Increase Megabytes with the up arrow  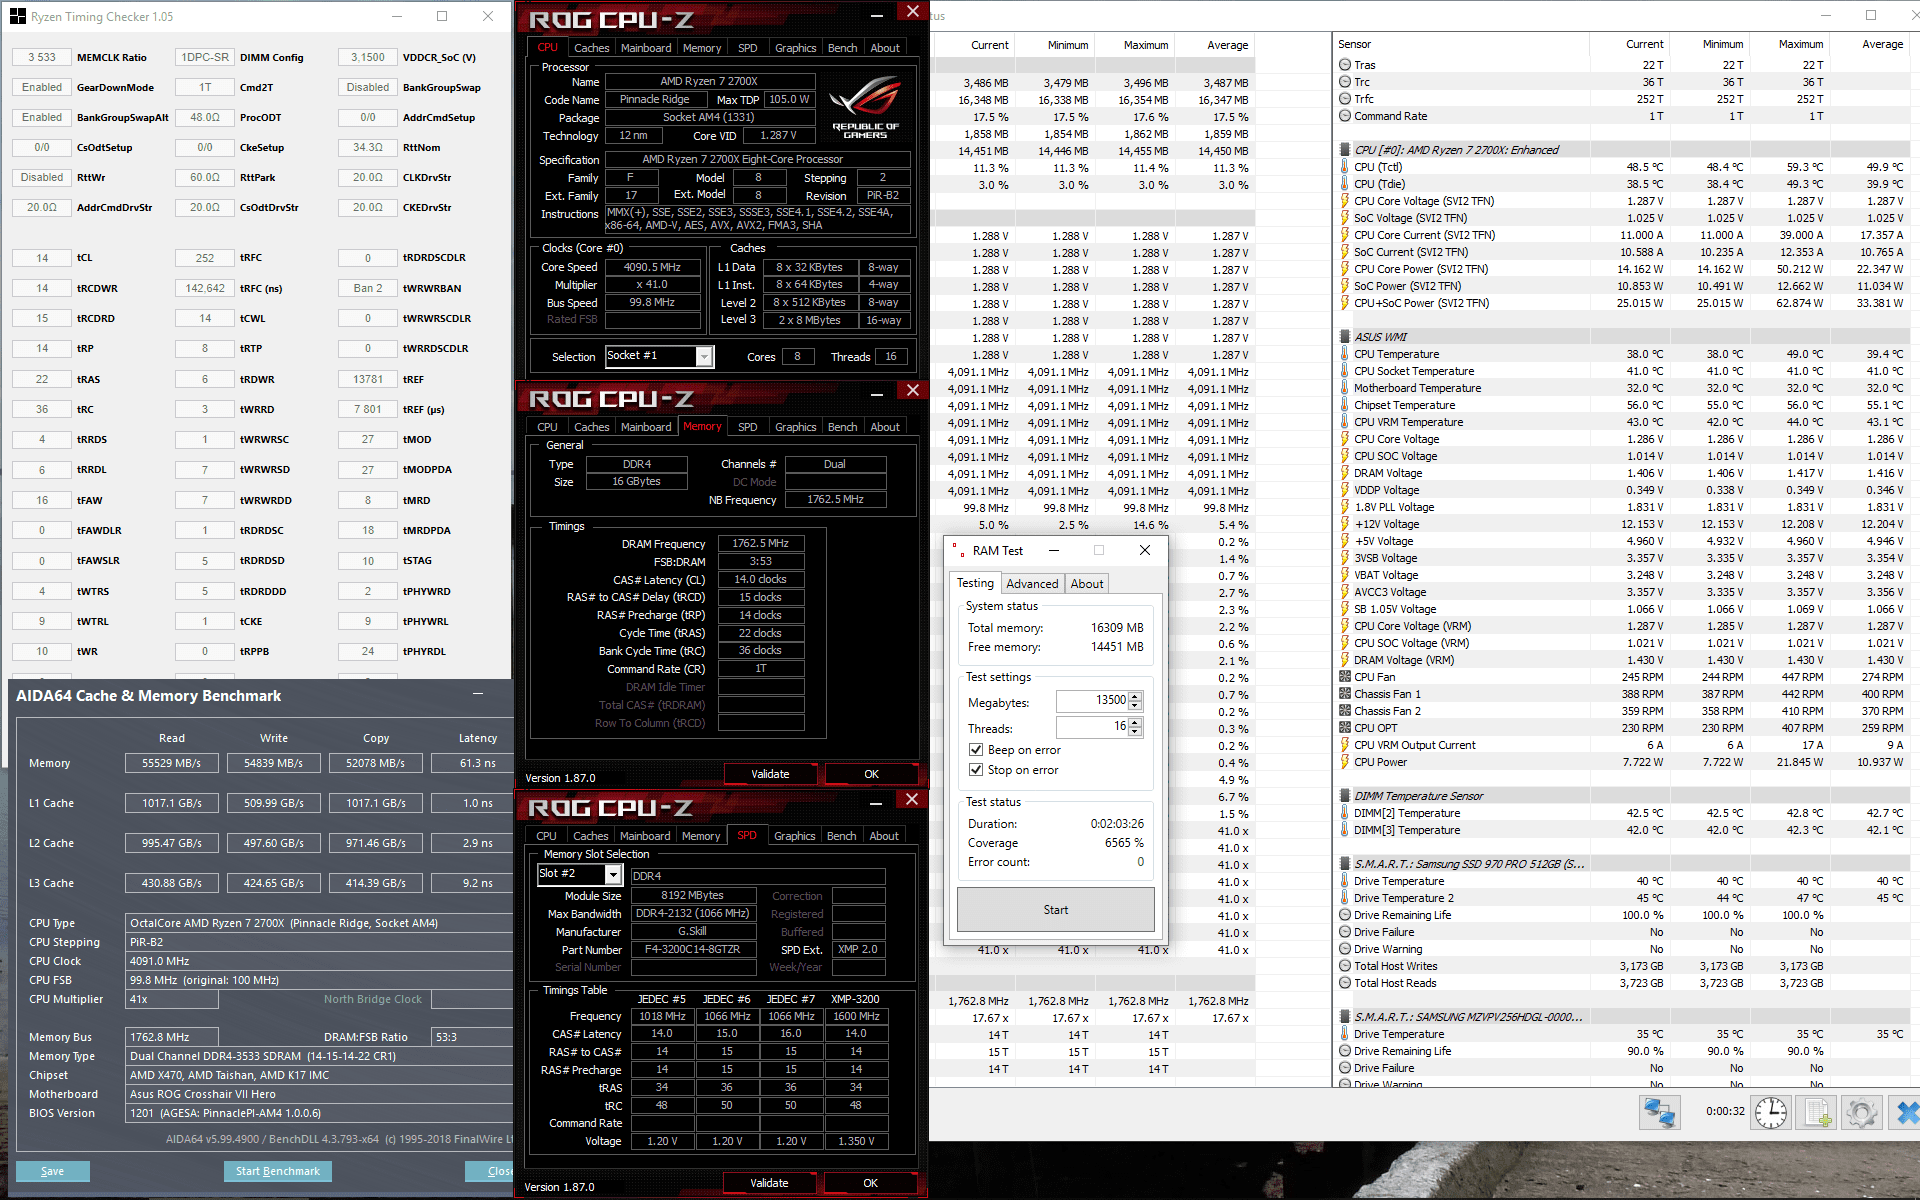[x=1135, y=696]
